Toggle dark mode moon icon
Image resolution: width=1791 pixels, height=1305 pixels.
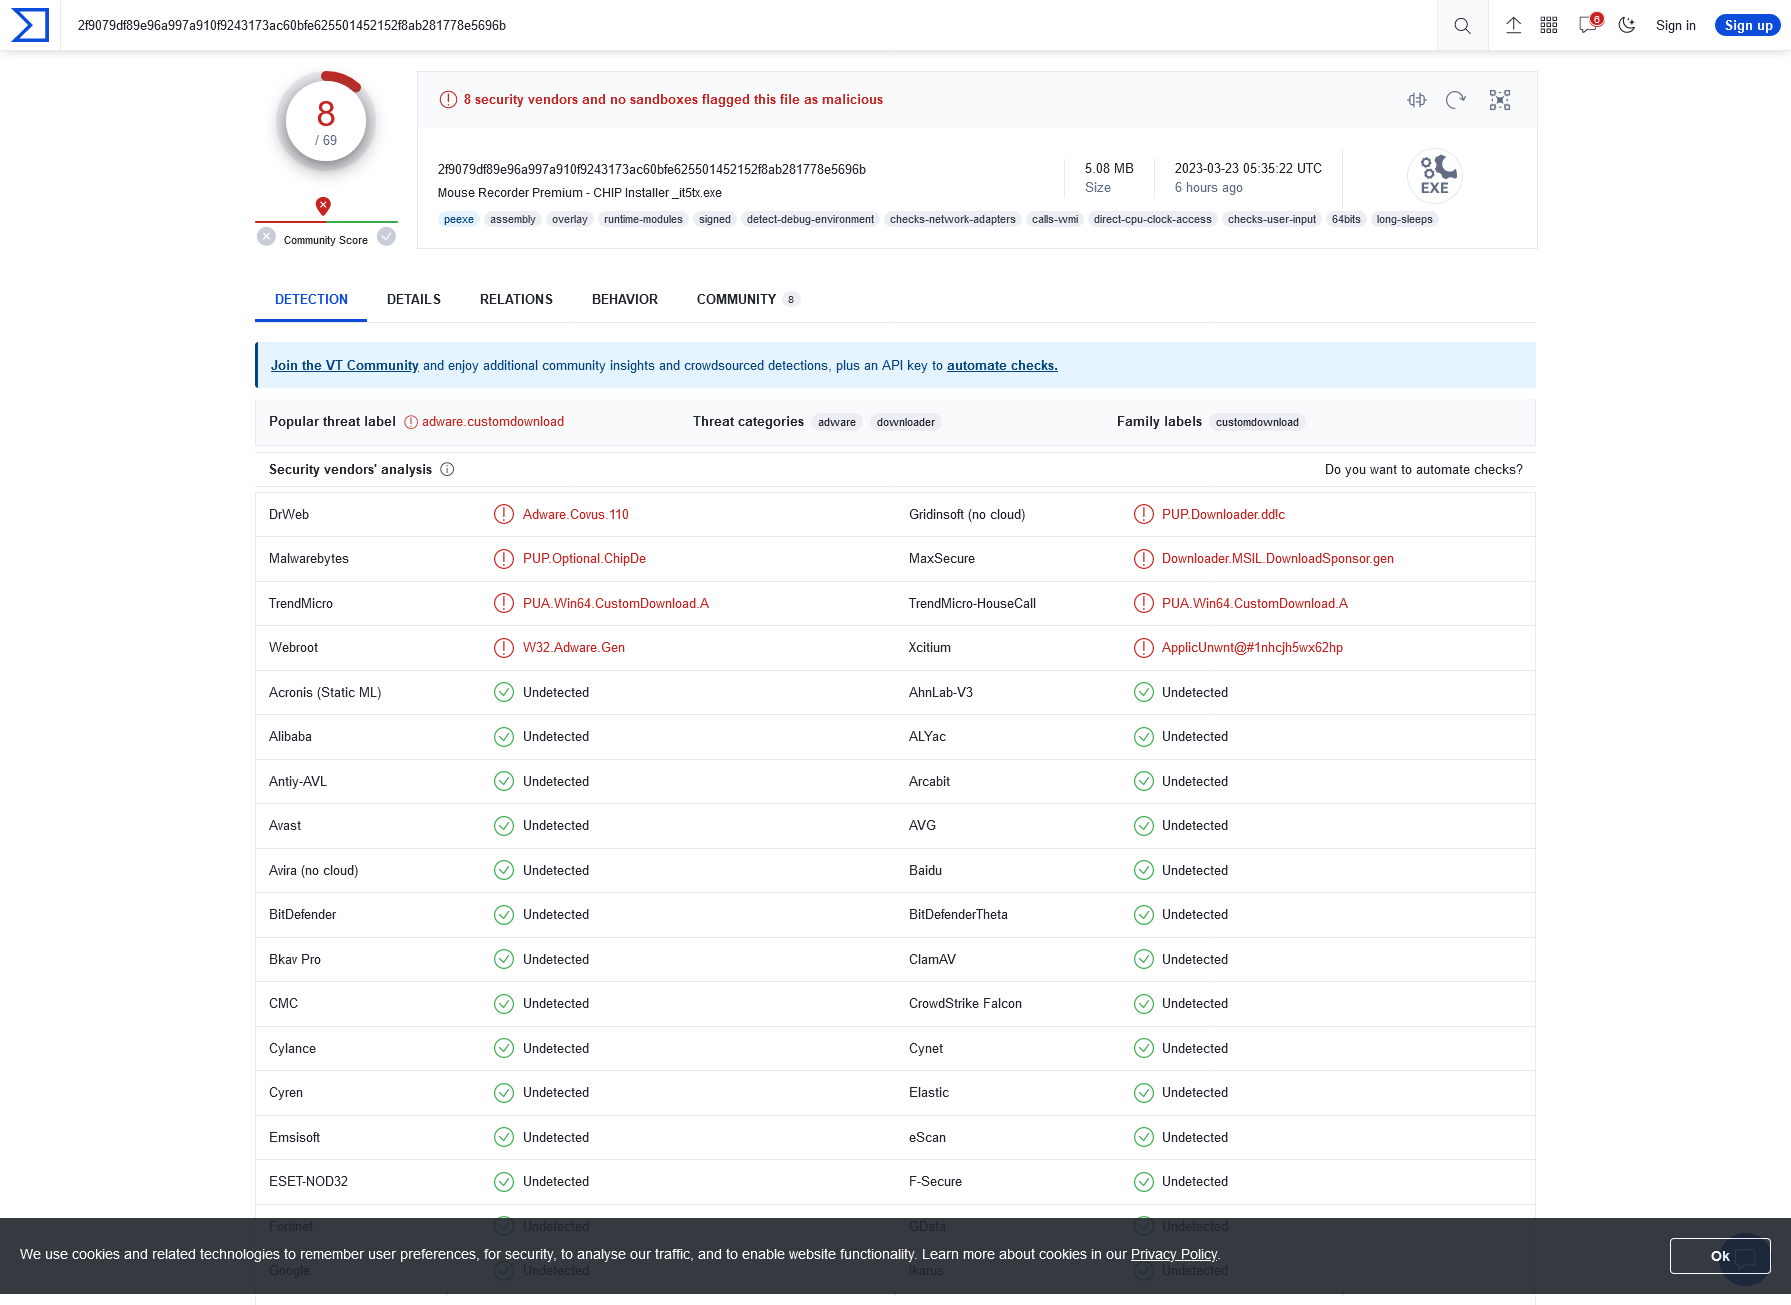tap(1627, 26)
